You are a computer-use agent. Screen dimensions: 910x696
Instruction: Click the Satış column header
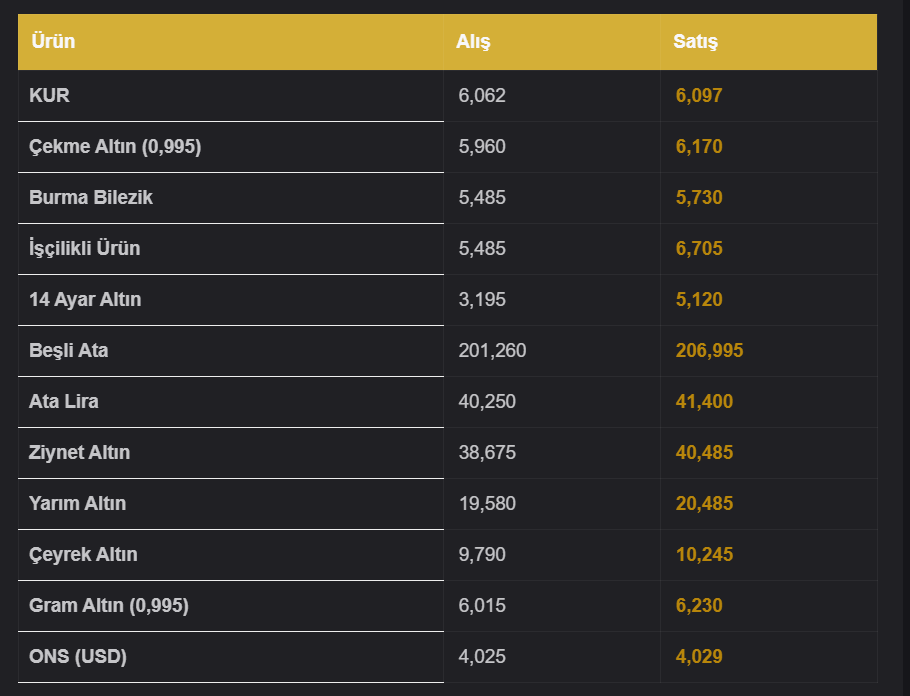695,41
